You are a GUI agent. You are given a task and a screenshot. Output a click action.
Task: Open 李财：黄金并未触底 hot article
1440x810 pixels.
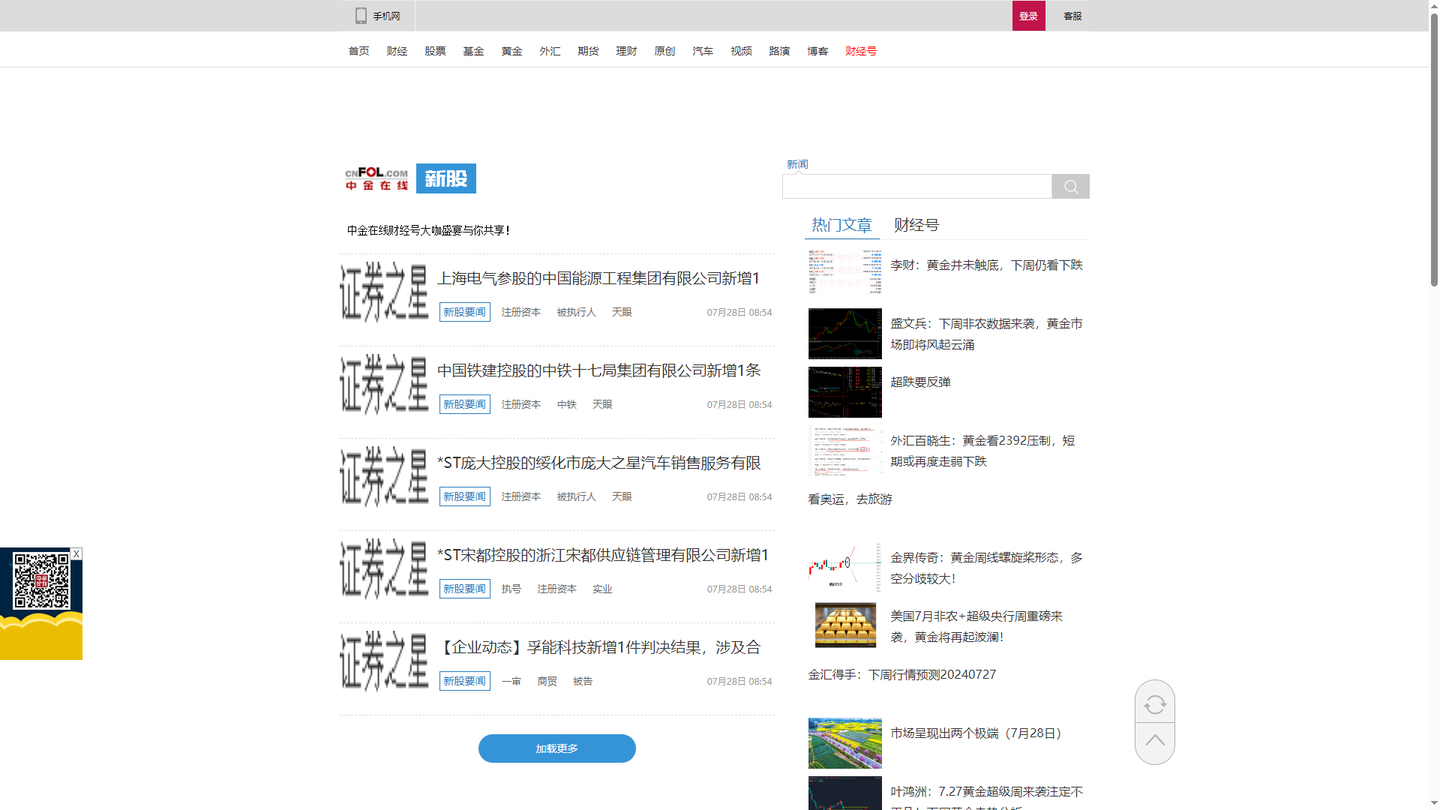pyautogui.click(x=986, y=265)
